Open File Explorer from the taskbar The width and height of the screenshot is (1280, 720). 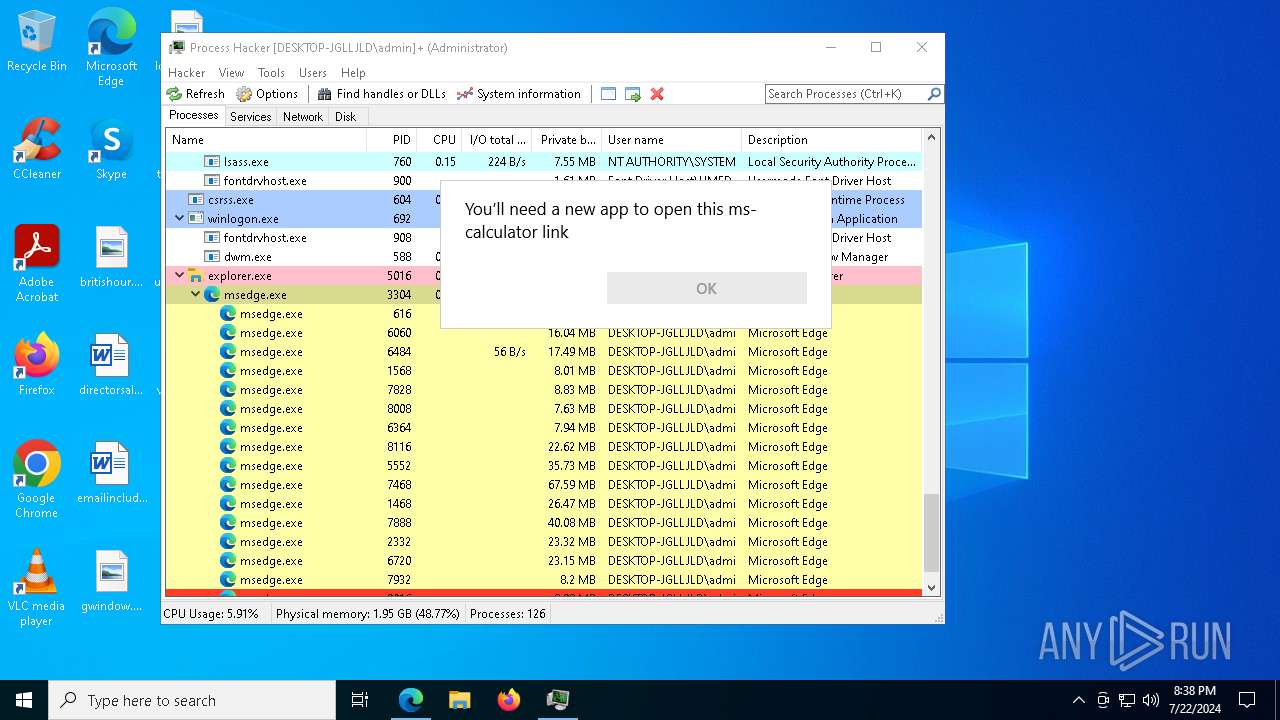pos(459,700)
